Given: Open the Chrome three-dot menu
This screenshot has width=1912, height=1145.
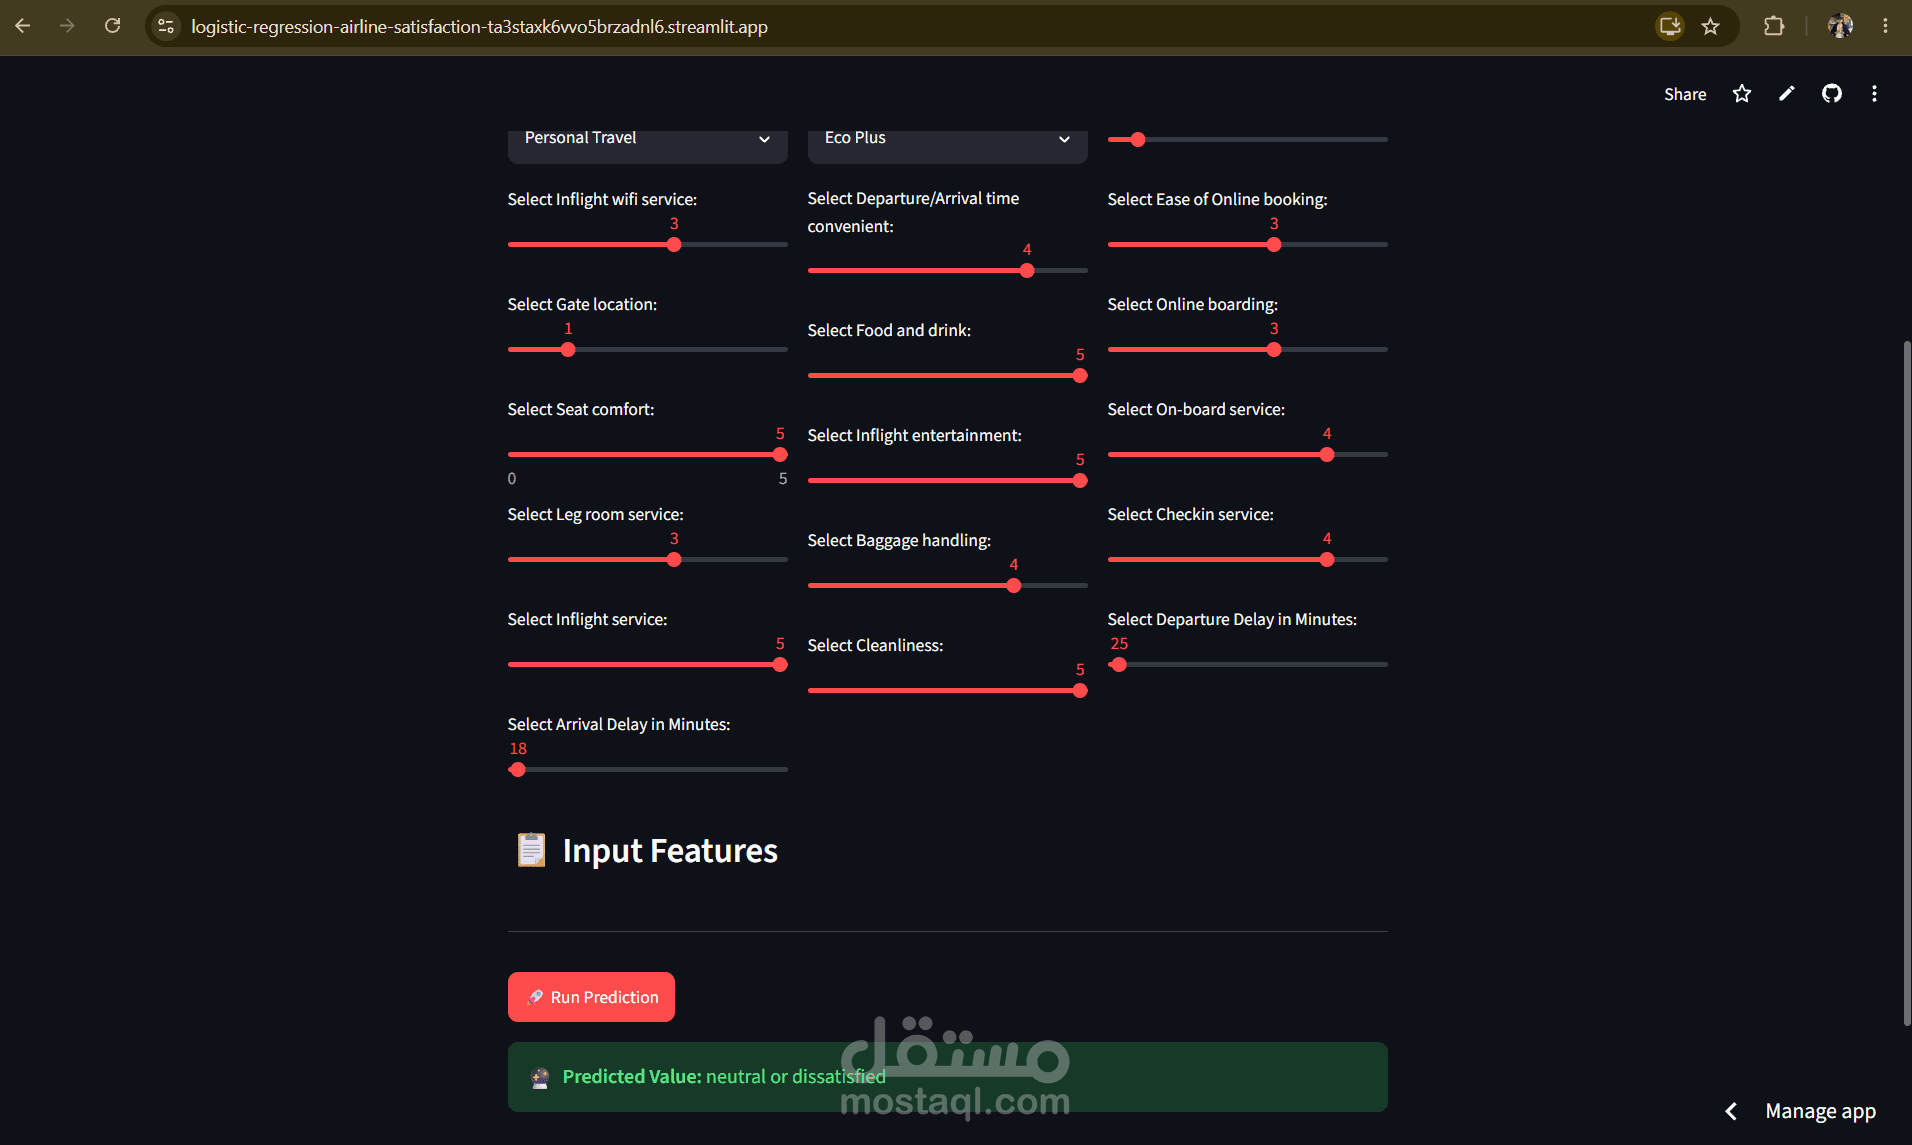Looking at the screenshot, I should 1885,26.
